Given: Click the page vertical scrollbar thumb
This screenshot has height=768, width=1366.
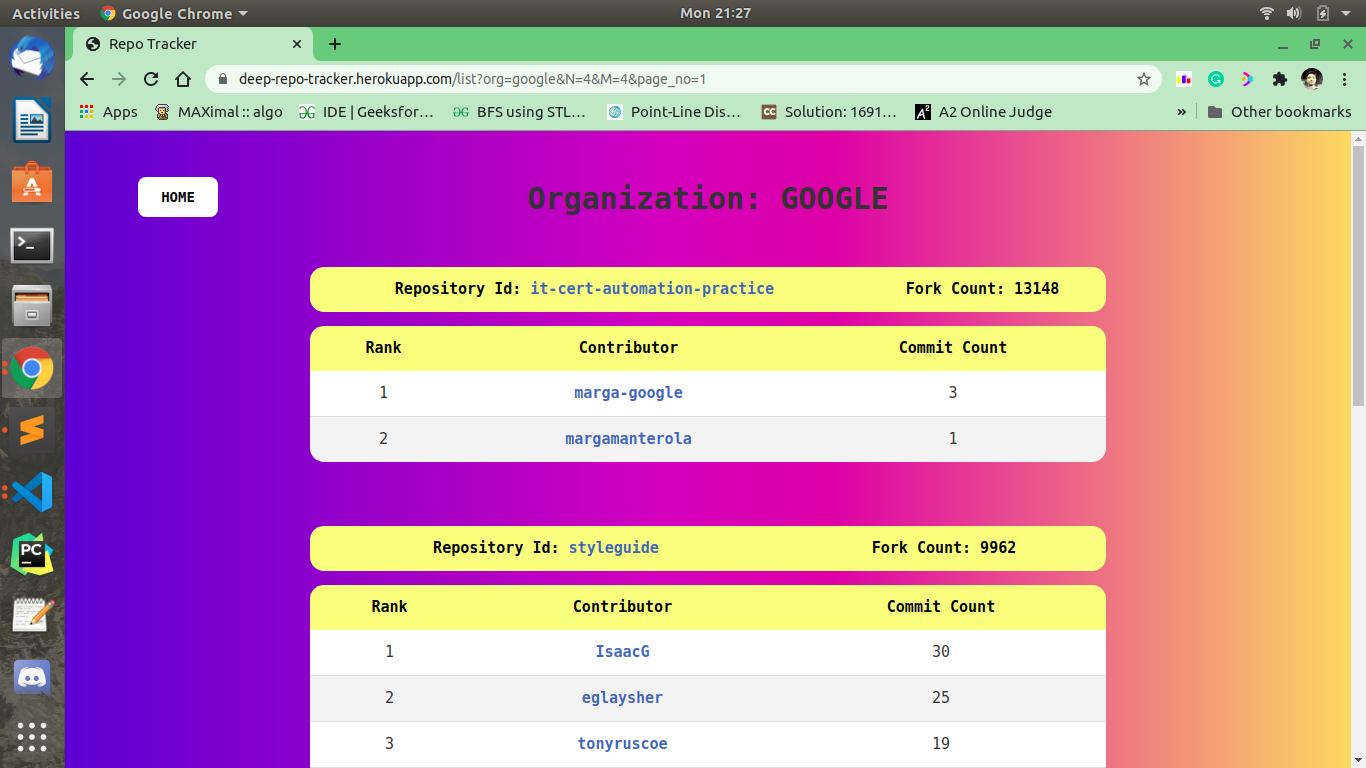Looking at the screenshot, I should click(1358, 275).
